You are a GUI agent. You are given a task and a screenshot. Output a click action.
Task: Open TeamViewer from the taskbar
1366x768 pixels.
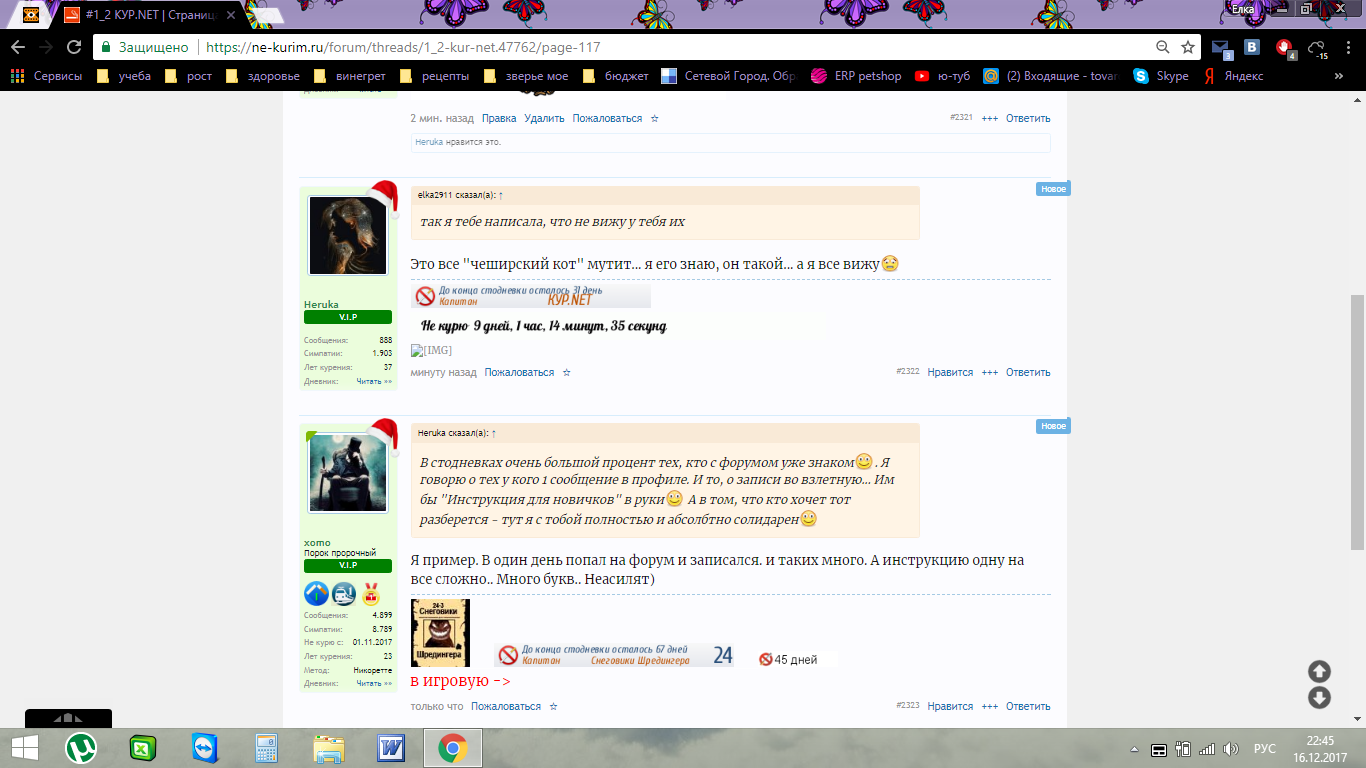tap(205, 748)
